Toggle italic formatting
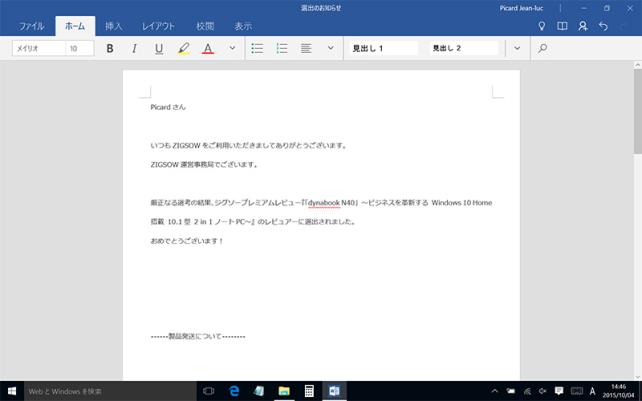The height and width of the screenshot is (401, 642). (134, 48)
